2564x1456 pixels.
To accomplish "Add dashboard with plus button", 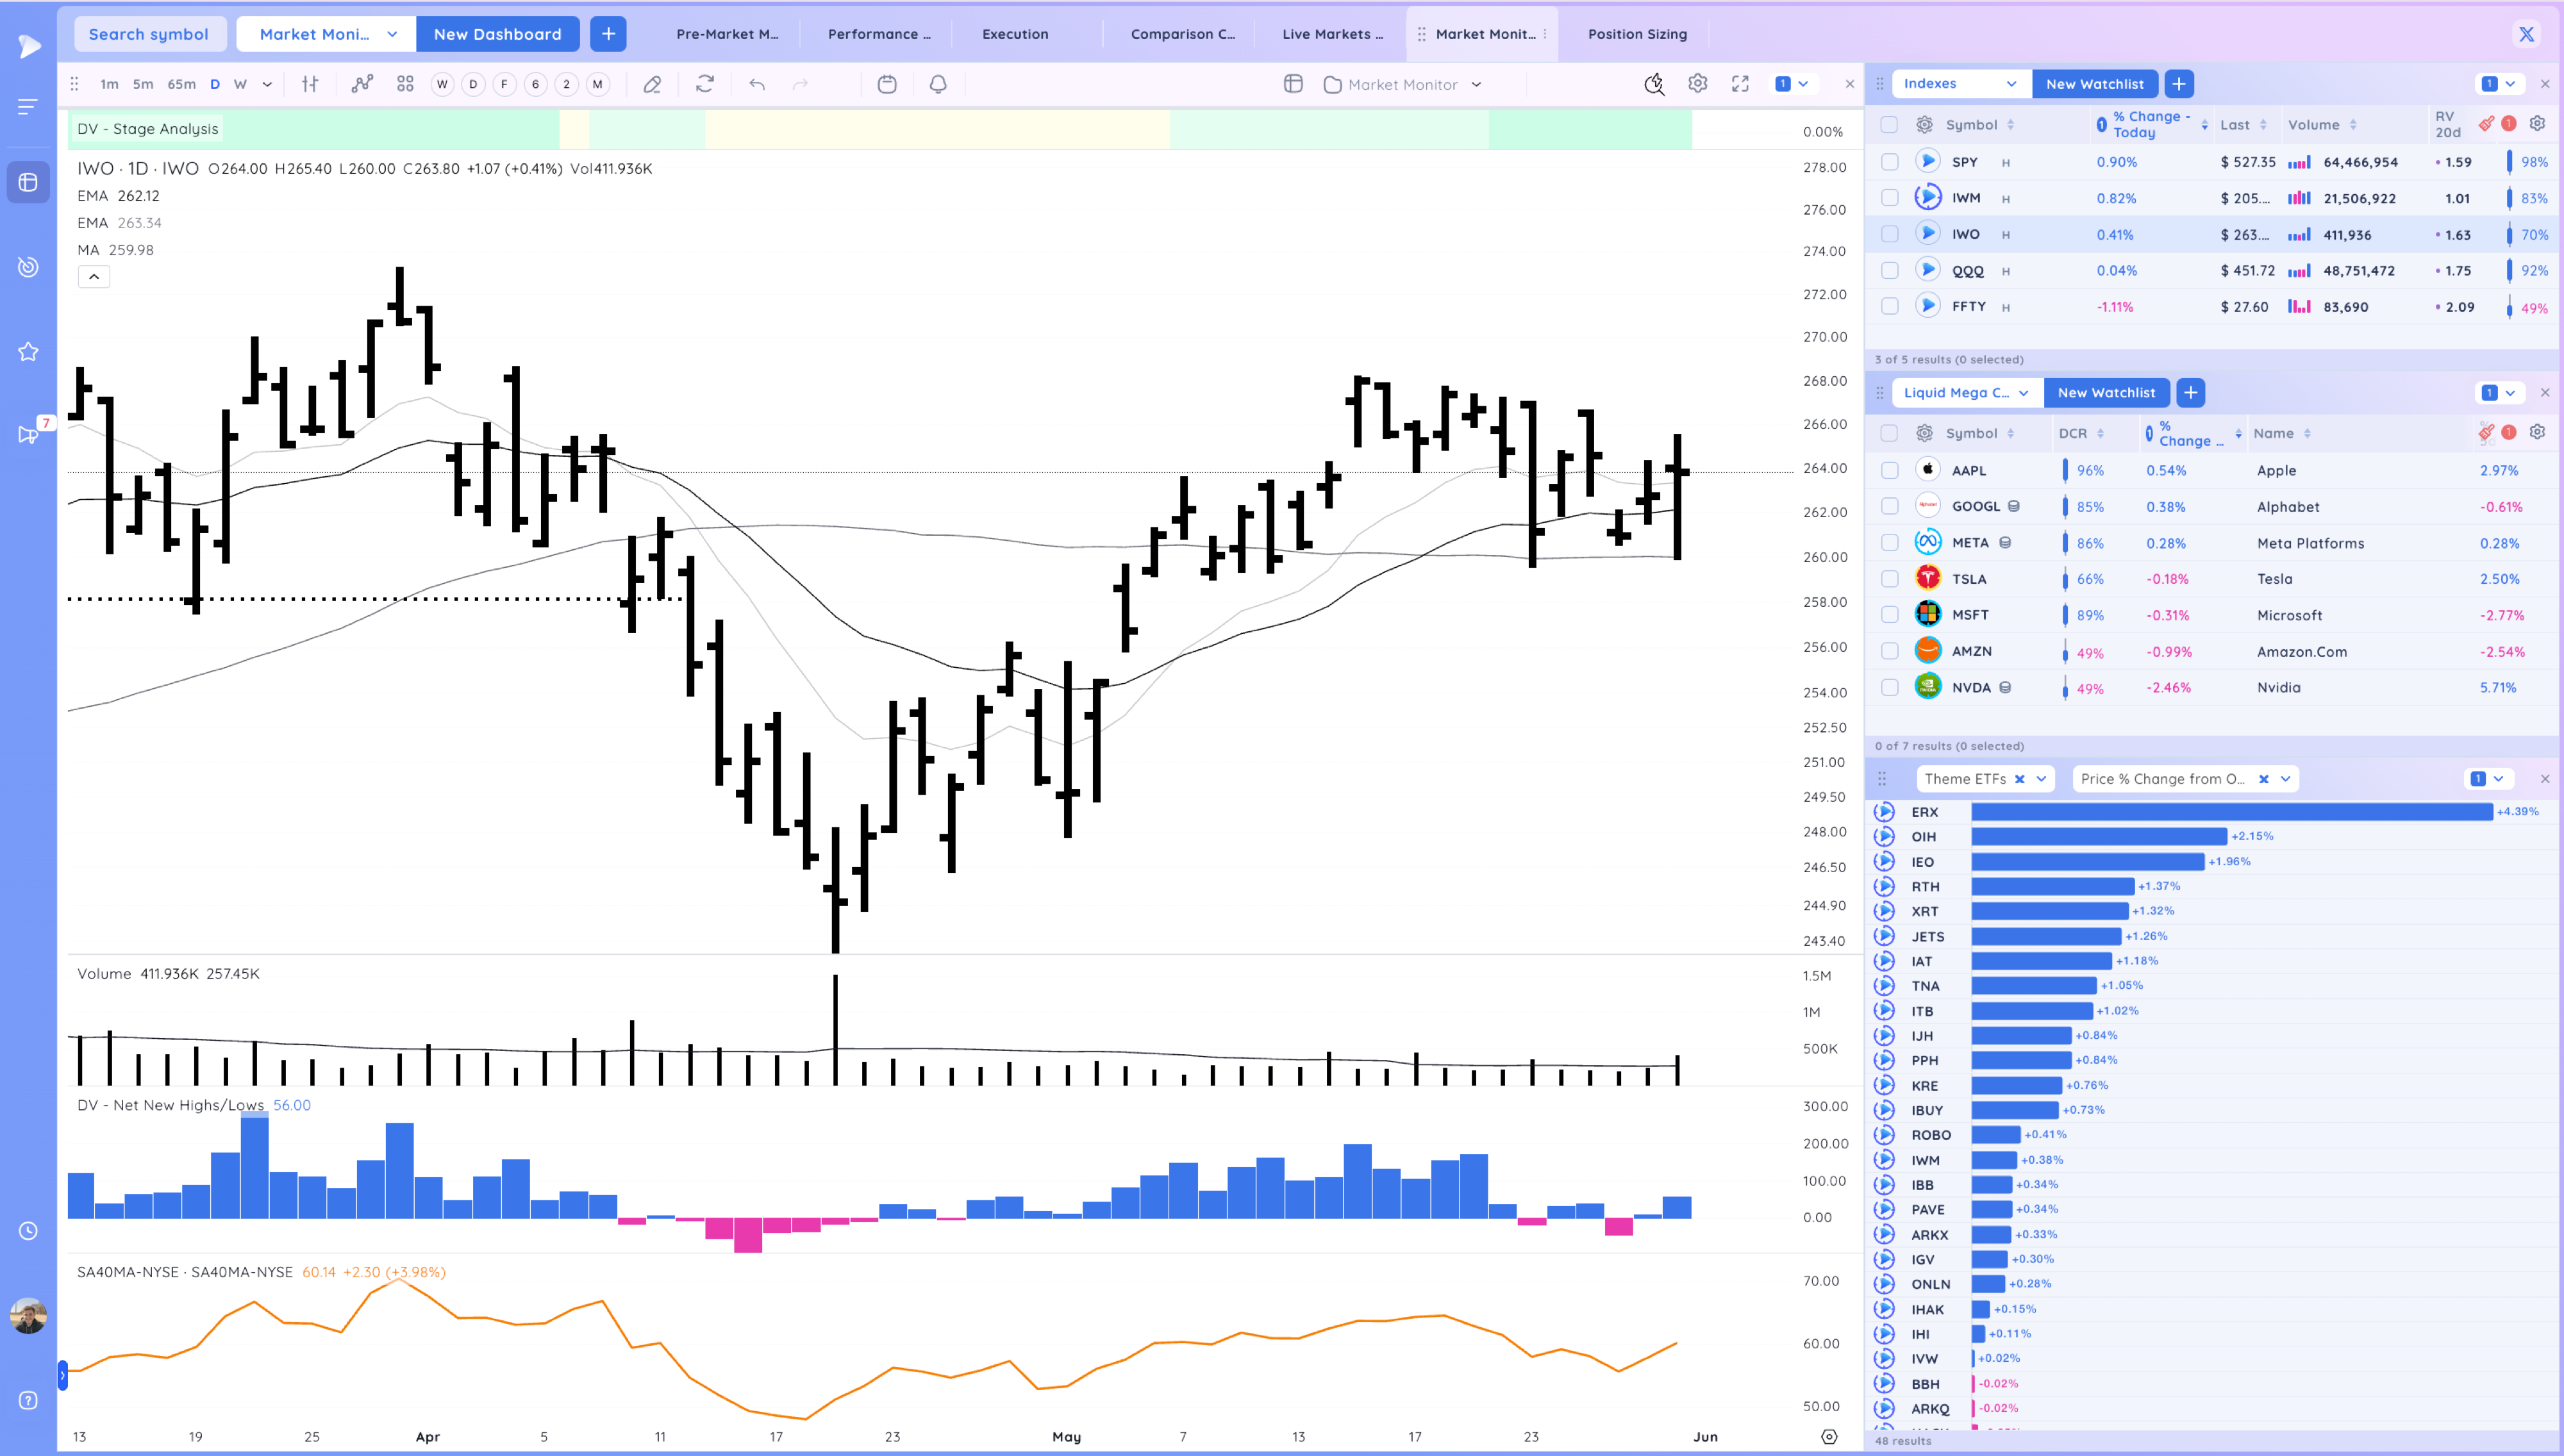I will click(x=608, y=34).
